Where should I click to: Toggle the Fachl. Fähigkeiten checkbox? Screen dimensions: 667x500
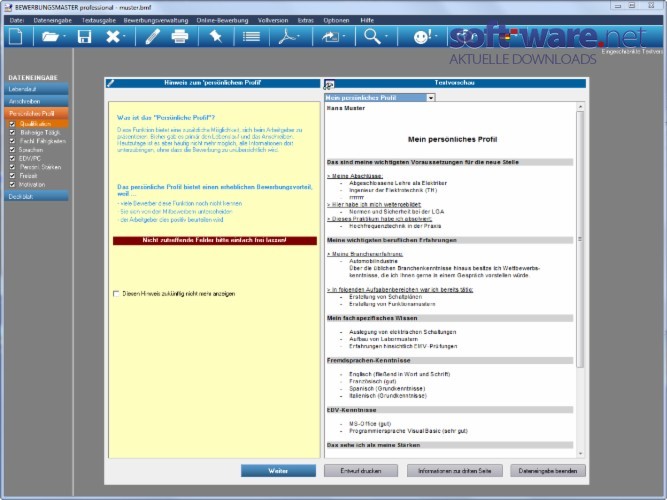coord(12,141)
